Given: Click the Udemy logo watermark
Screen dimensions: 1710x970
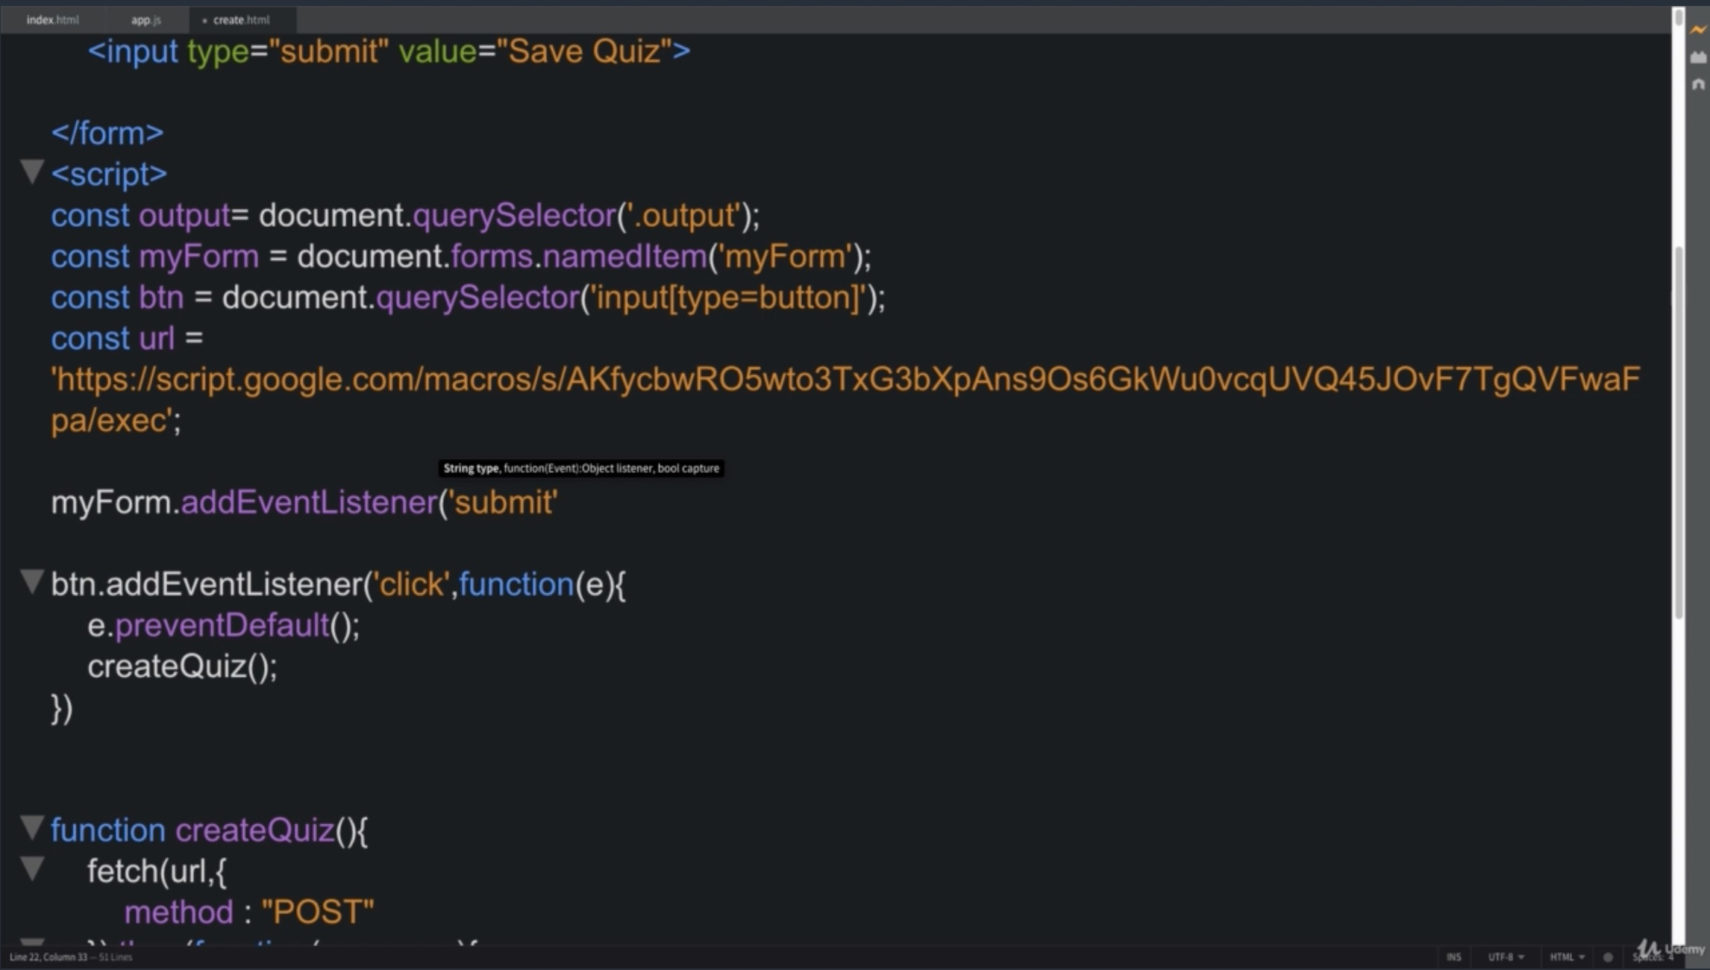Looking at the screenshot, I should click(1668, 948).
